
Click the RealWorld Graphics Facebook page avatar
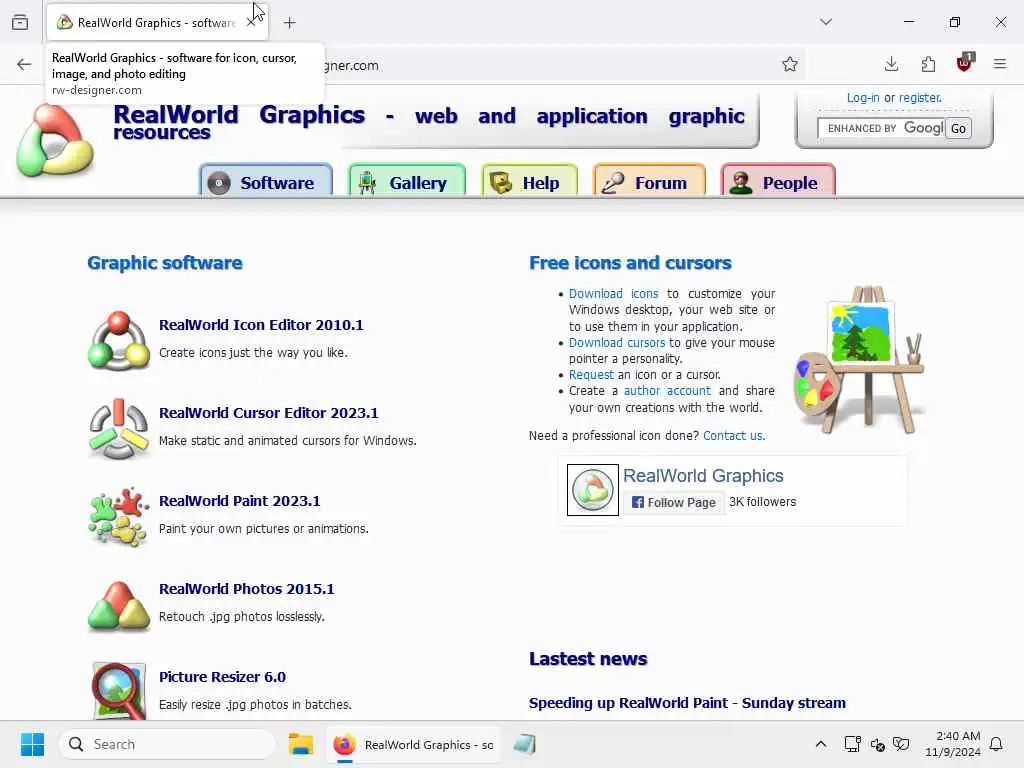592,490
